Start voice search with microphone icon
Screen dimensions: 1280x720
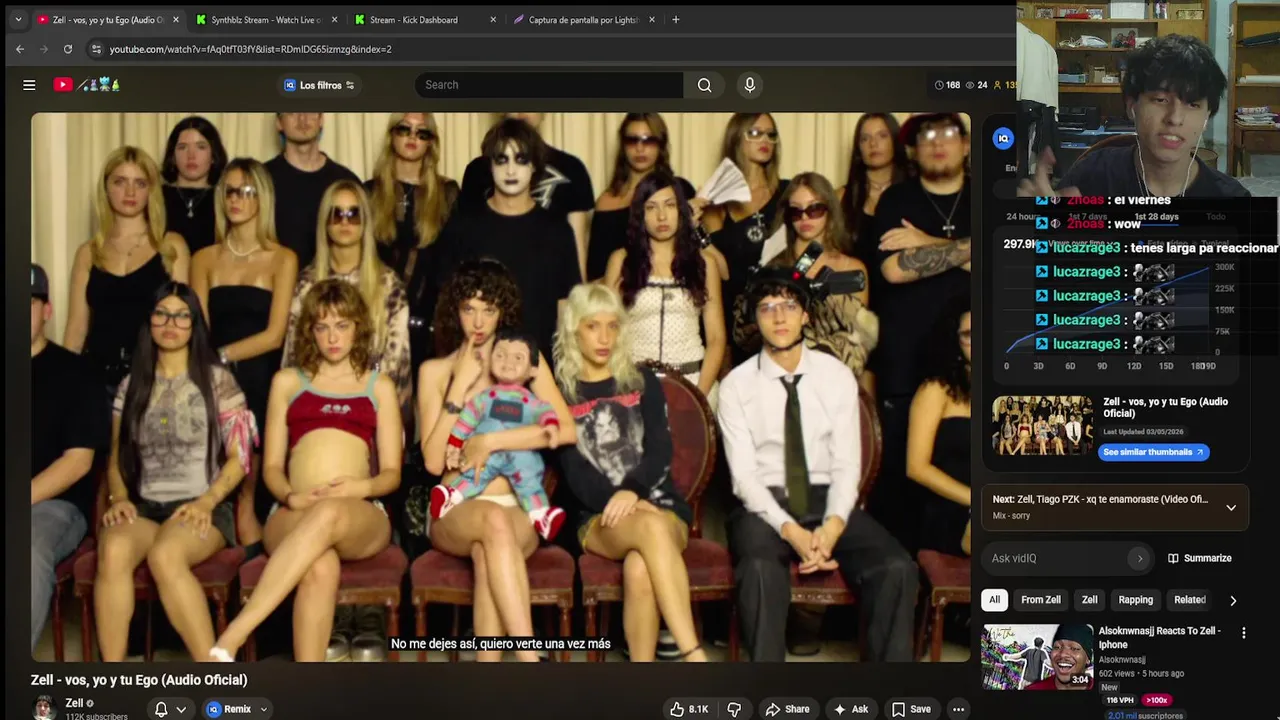click(750, 85)
